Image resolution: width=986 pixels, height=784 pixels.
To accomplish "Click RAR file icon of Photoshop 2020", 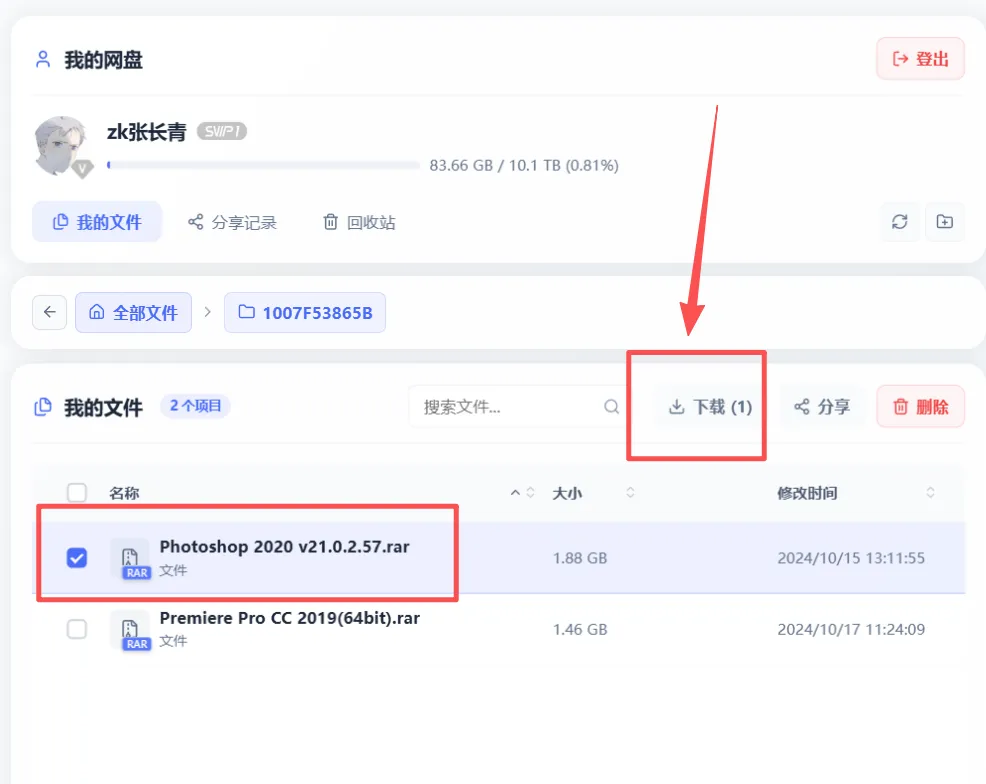I will 130,558.
